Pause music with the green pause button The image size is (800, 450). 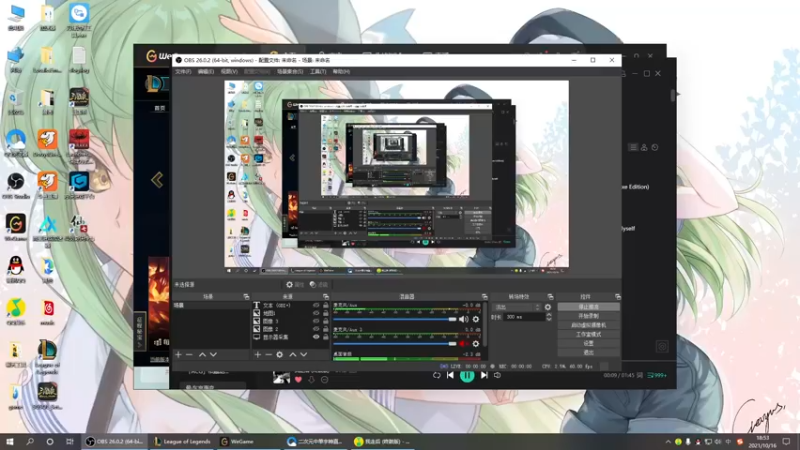pyautogui.click(x=467, y=376)
